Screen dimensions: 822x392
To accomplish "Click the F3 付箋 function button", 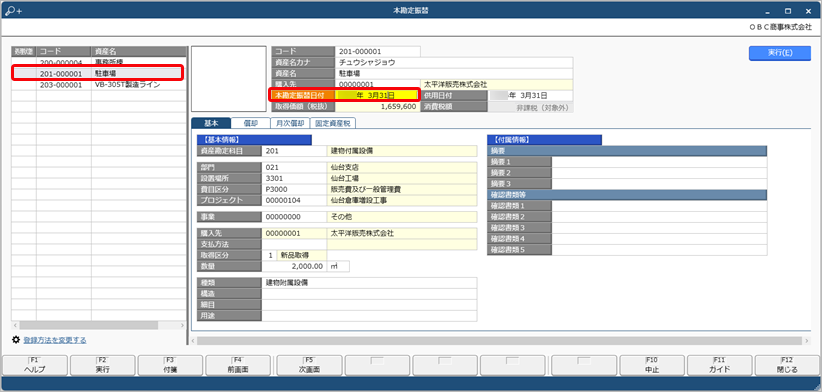I will pos(170,365).
